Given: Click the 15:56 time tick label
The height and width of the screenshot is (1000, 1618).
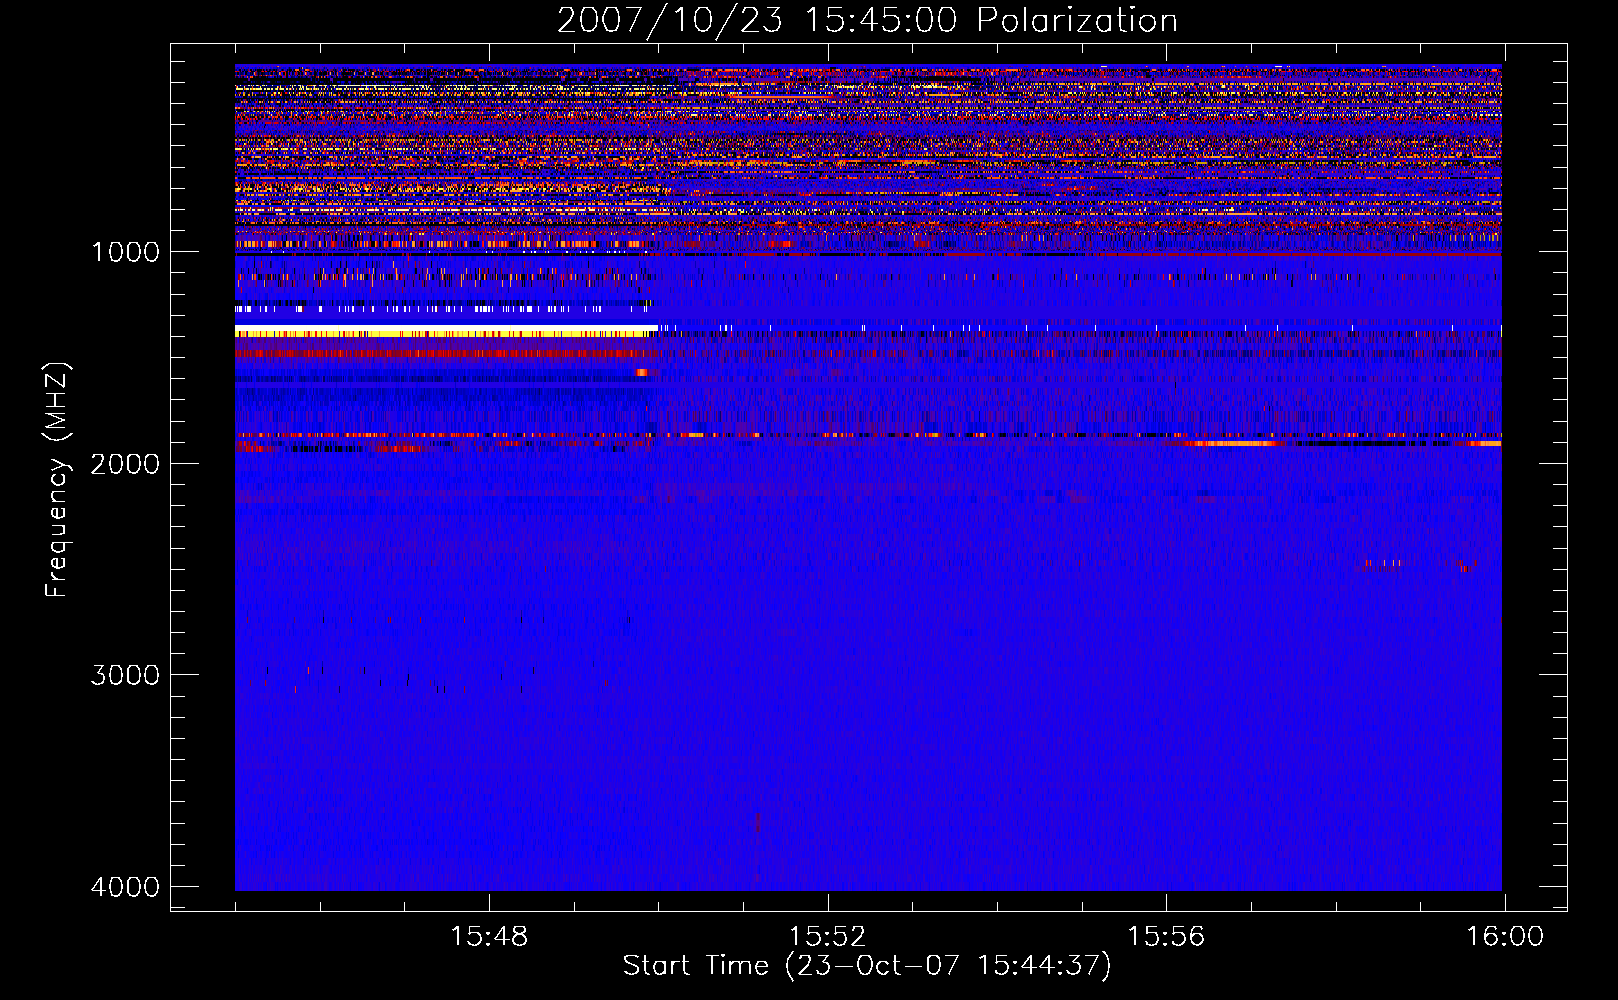Looking at the screenshot, I should pos(1166,937).
